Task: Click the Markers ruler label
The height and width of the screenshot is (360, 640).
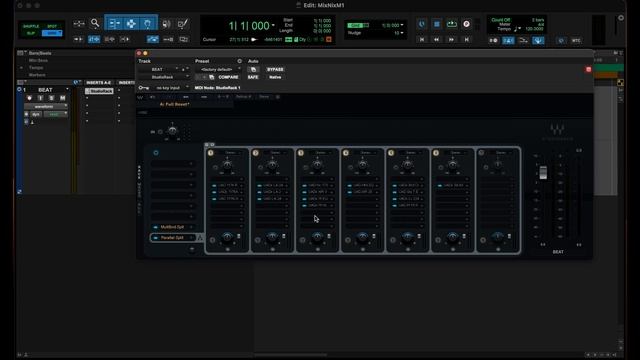Action: (37, 75)
